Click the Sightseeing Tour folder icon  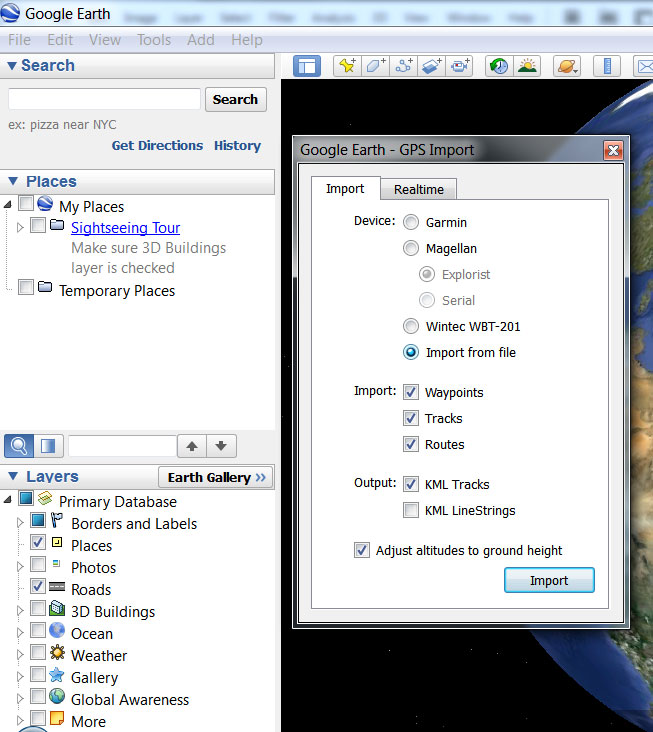coord(57,225)
